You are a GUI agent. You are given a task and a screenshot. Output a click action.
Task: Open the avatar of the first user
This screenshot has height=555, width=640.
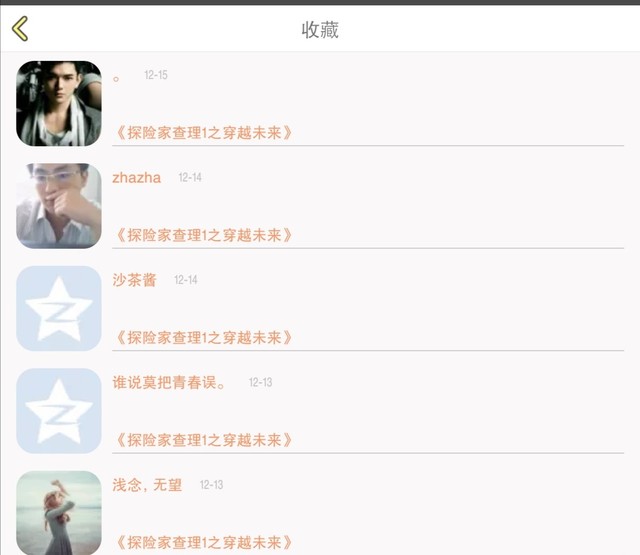click(x=59, y=104)
